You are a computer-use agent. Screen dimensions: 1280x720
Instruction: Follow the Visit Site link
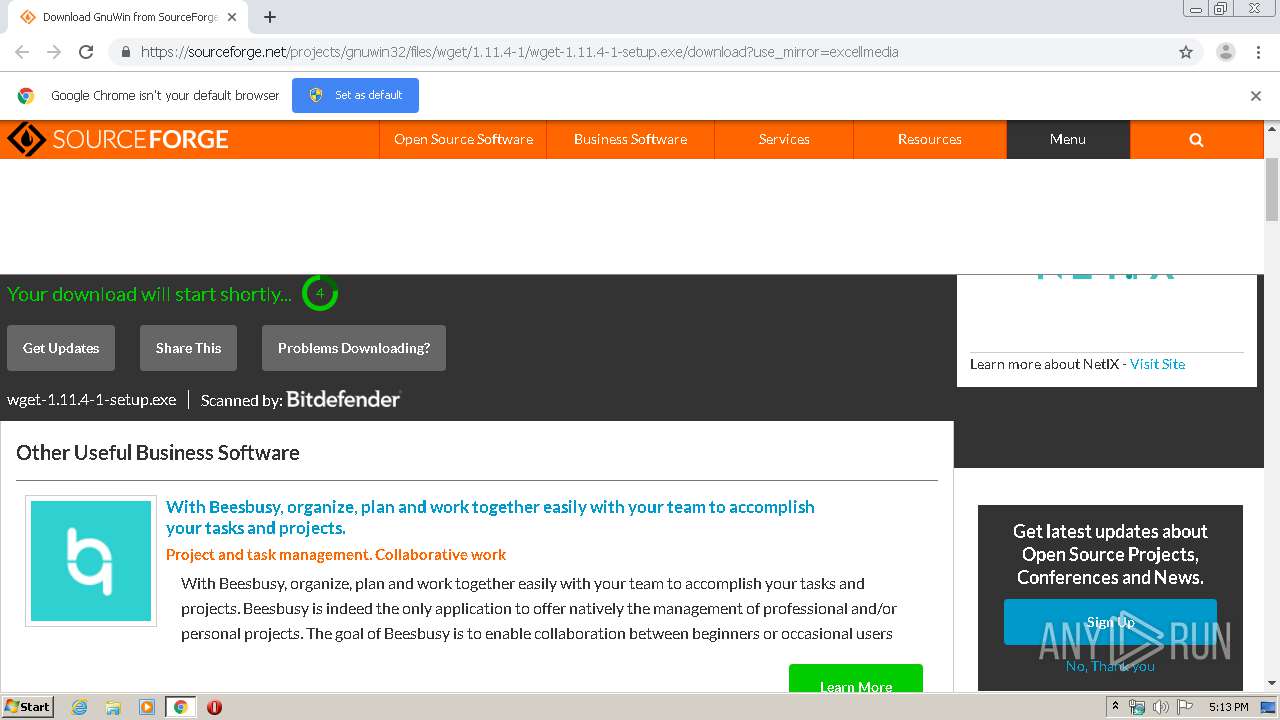[x=1157, y=364]
